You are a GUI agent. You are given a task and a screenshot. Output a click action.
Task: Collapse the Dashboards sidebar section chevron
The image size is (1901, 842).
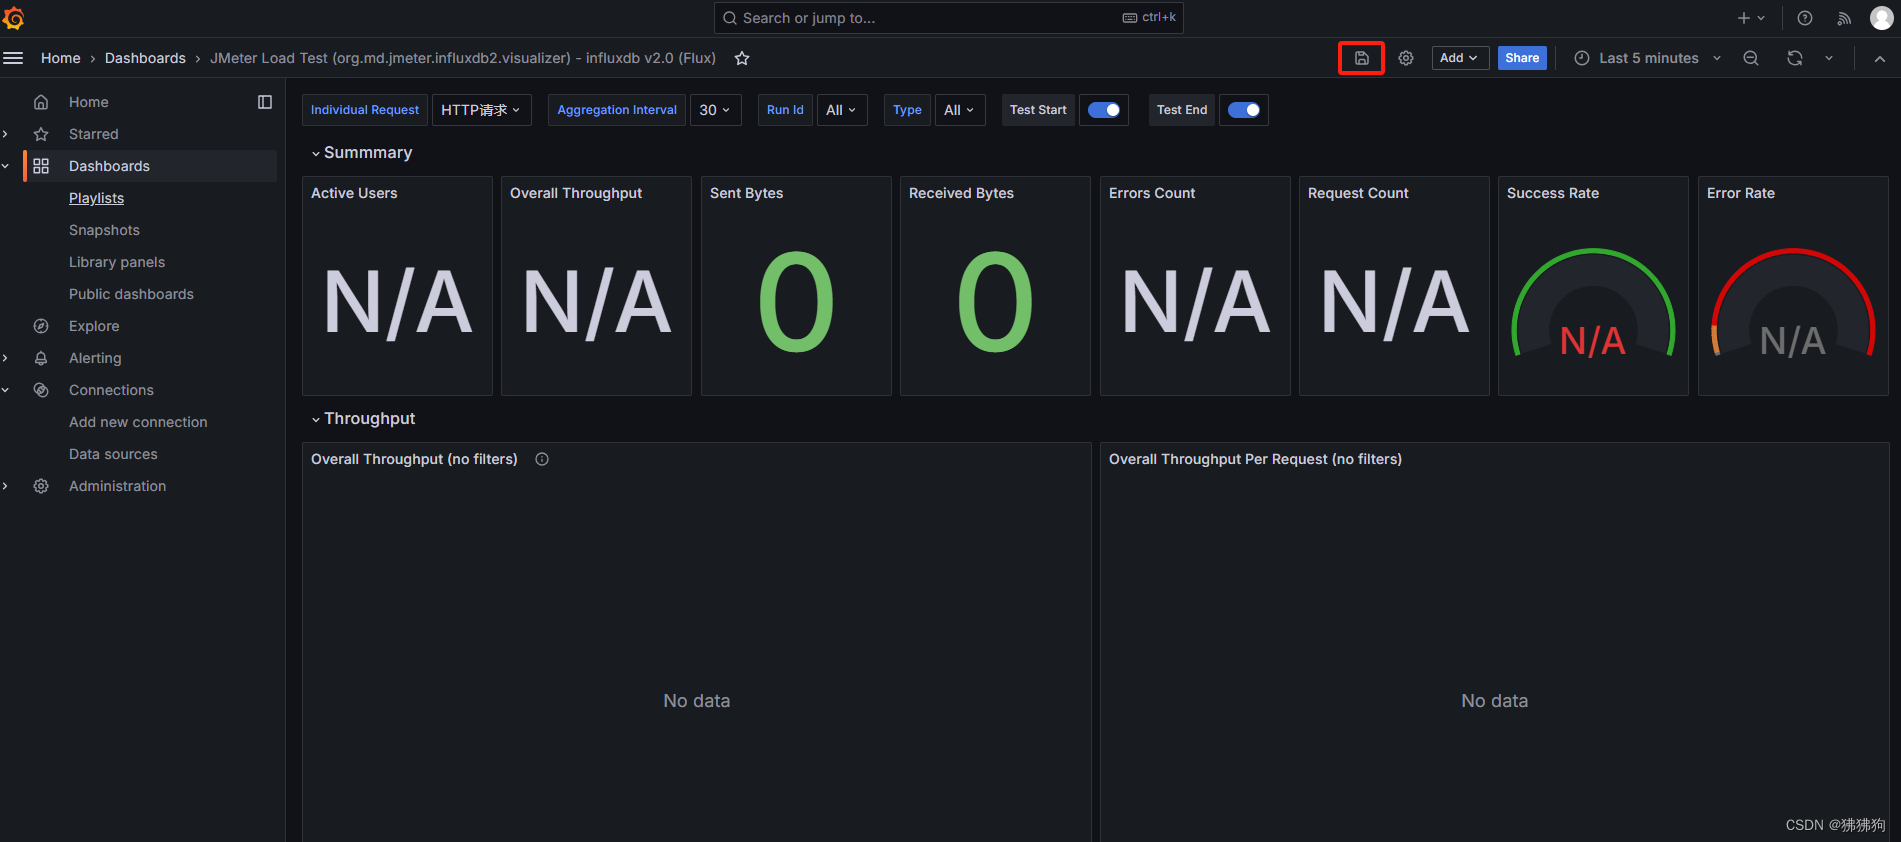click(6, 166)
